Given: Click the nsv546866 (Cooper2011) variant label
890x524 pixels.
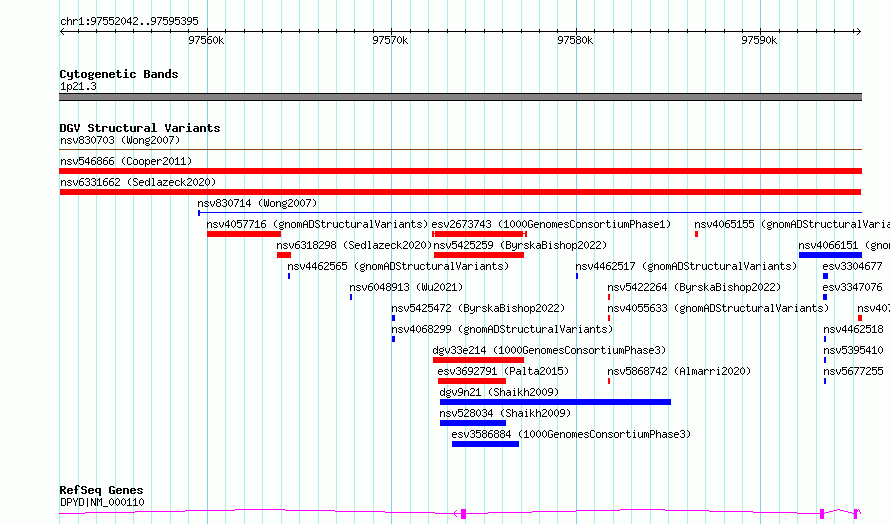Looking at the screenshot, I should pos(126,161).
